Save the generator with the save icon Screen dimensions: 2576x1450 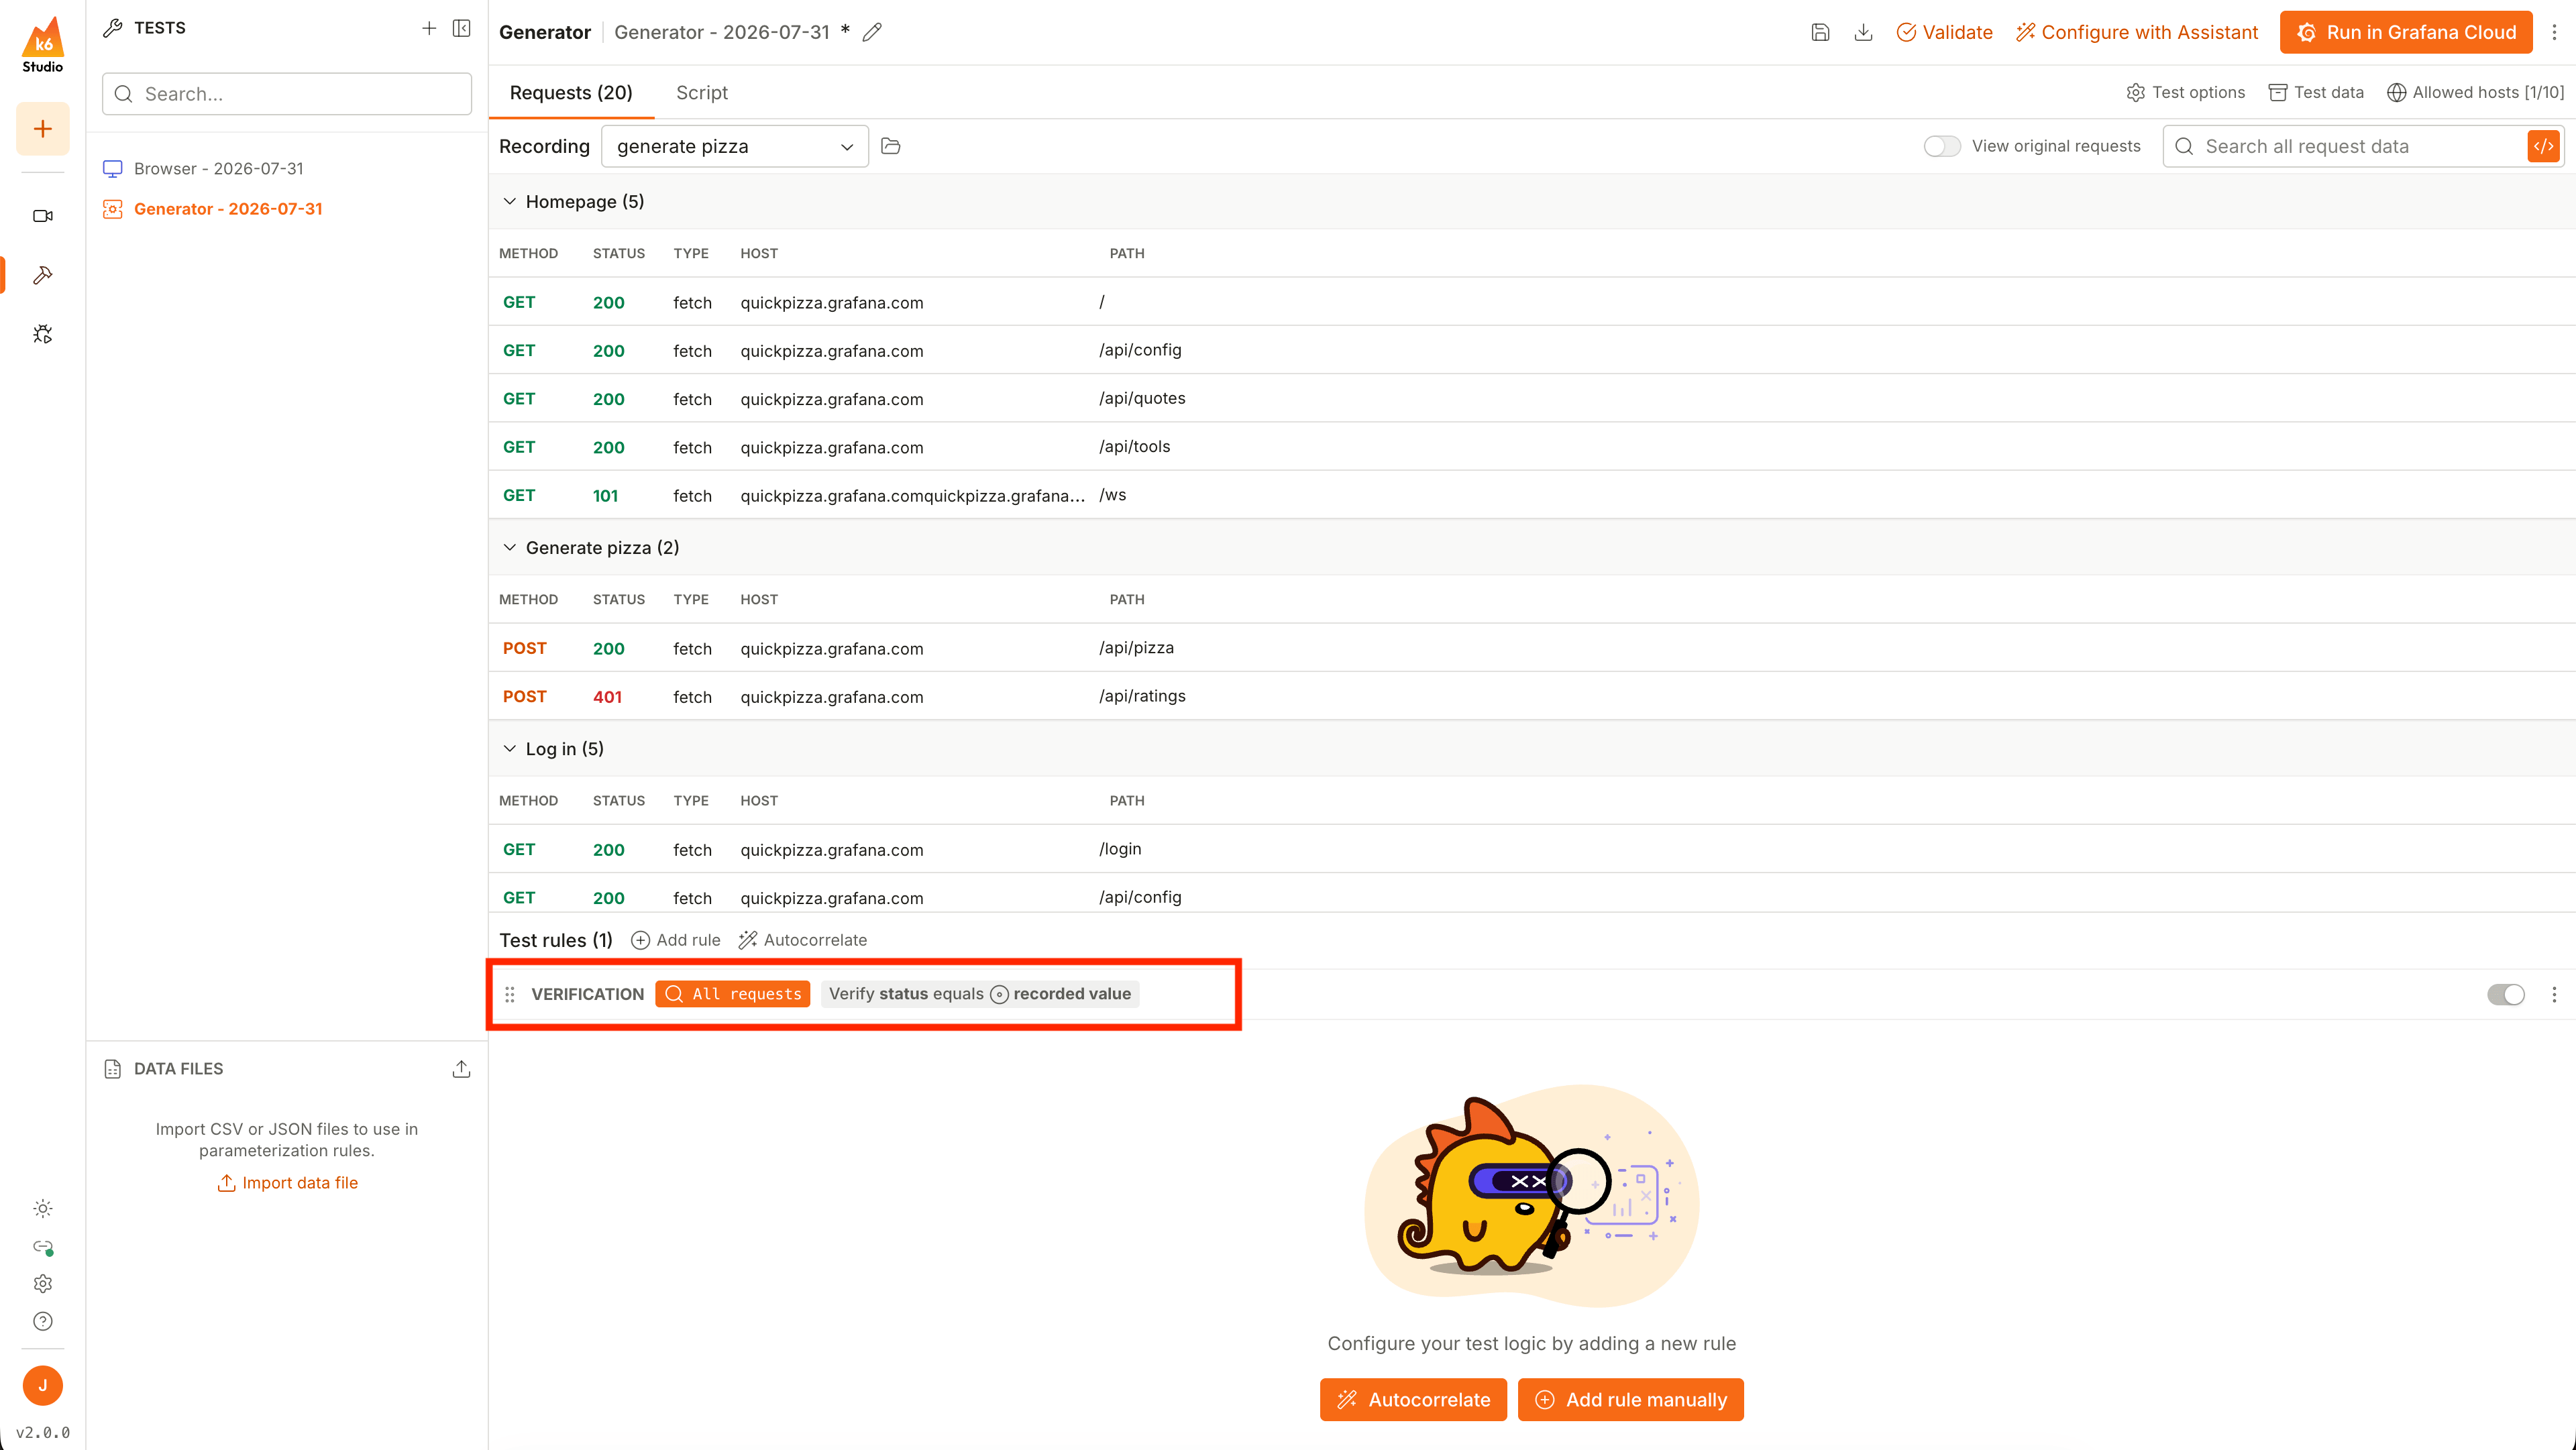[1820, 32]
